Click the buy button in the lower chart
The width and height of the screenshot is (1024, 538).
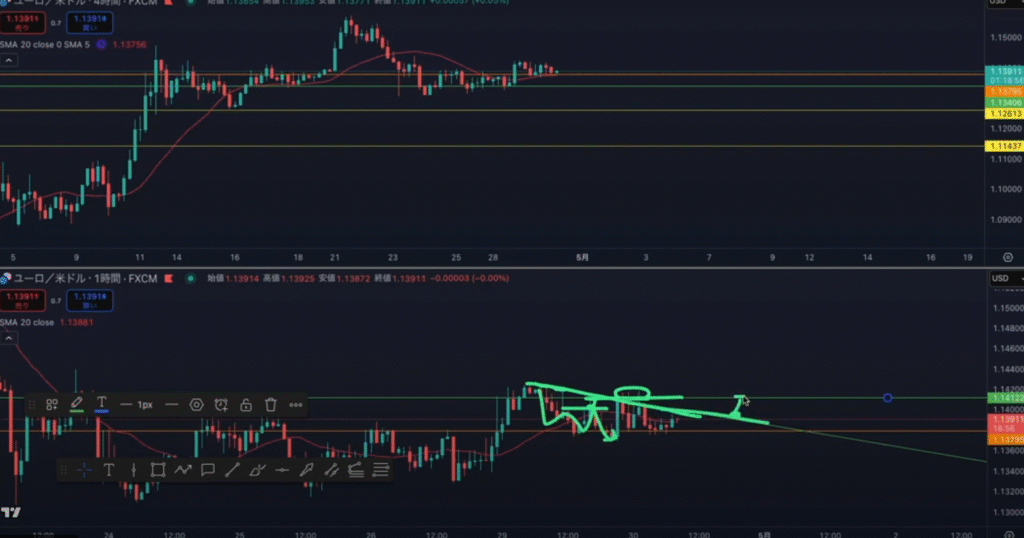pos(89,300)
